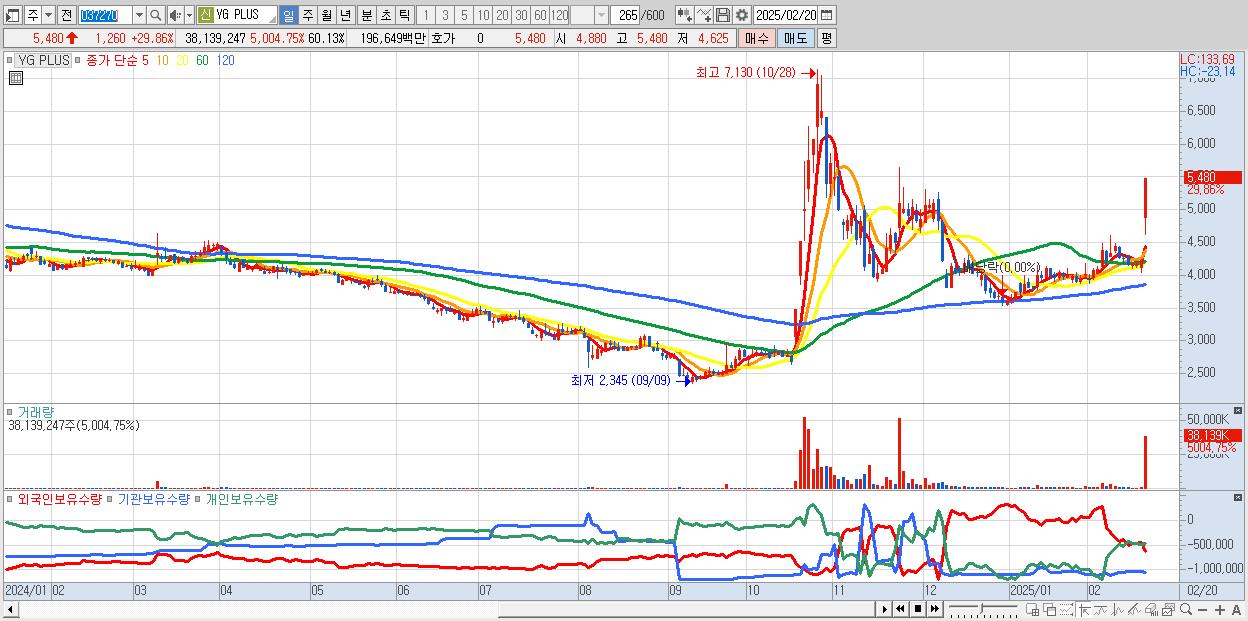Click the 30 interval button
This screenshot has height=621, width=1248.
click(521, 15)
